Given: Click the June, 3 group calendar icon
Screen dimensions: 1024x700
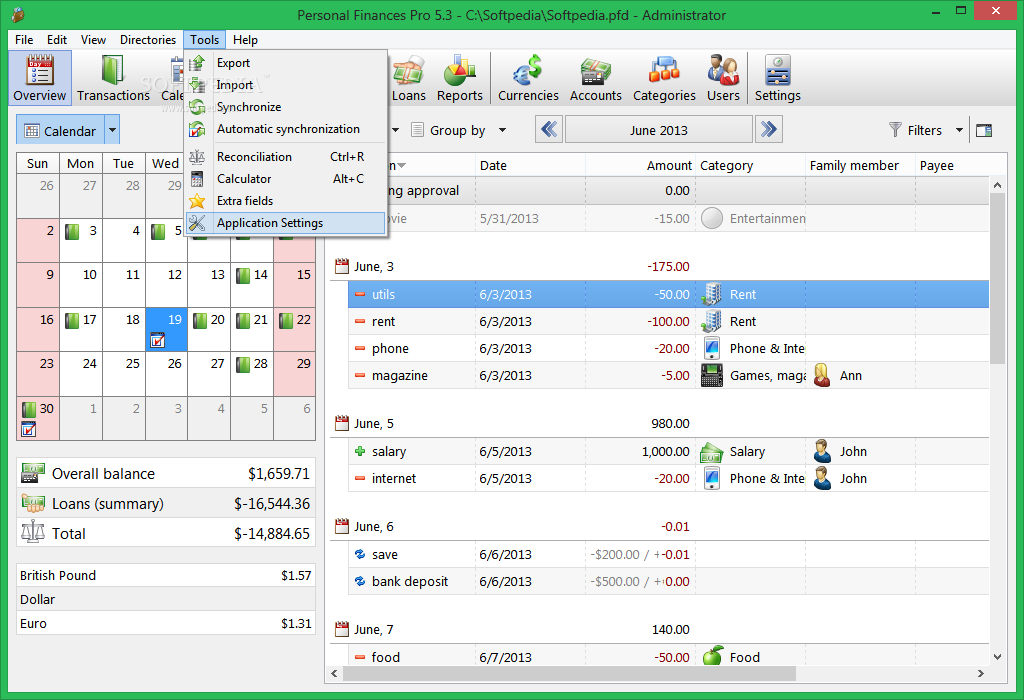Looking at the screenshot, I should pos(342,266).
